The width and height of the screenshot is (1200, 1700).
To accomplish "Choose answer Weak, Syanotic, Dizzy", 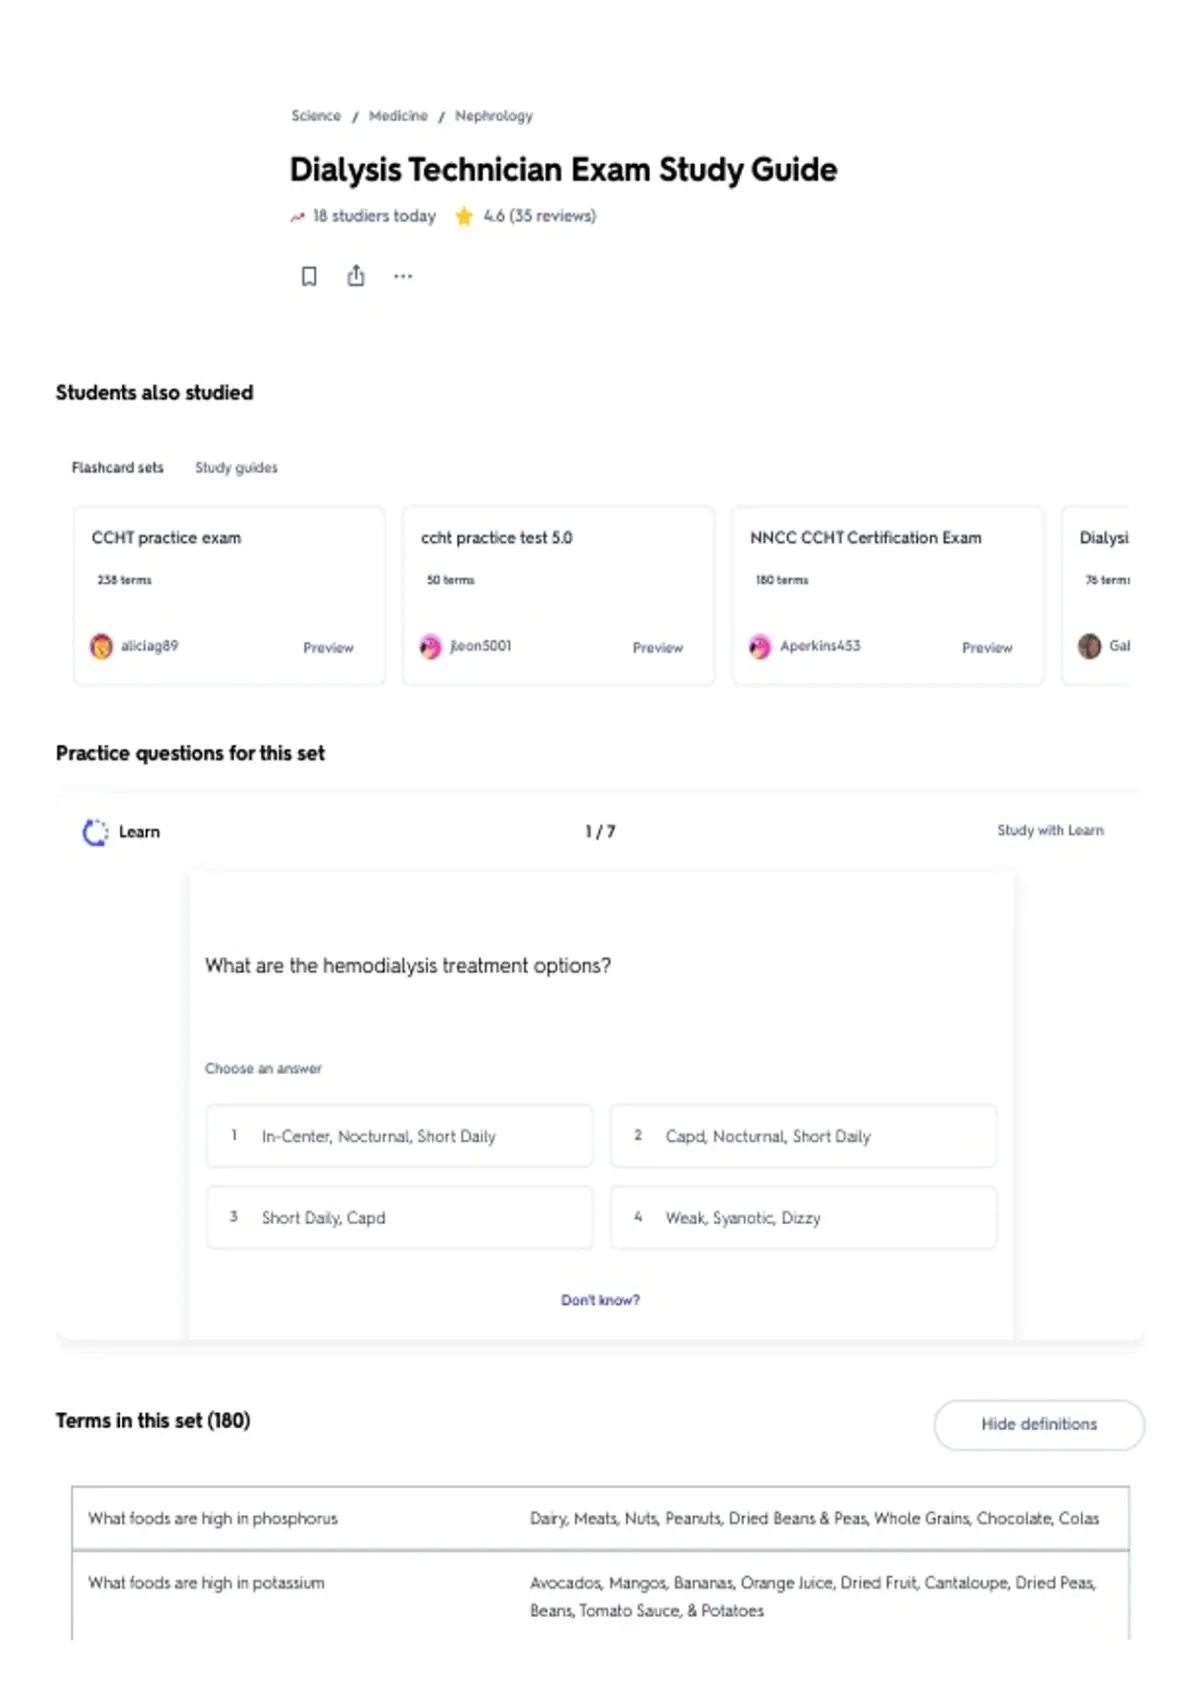I will [804, 1218].
